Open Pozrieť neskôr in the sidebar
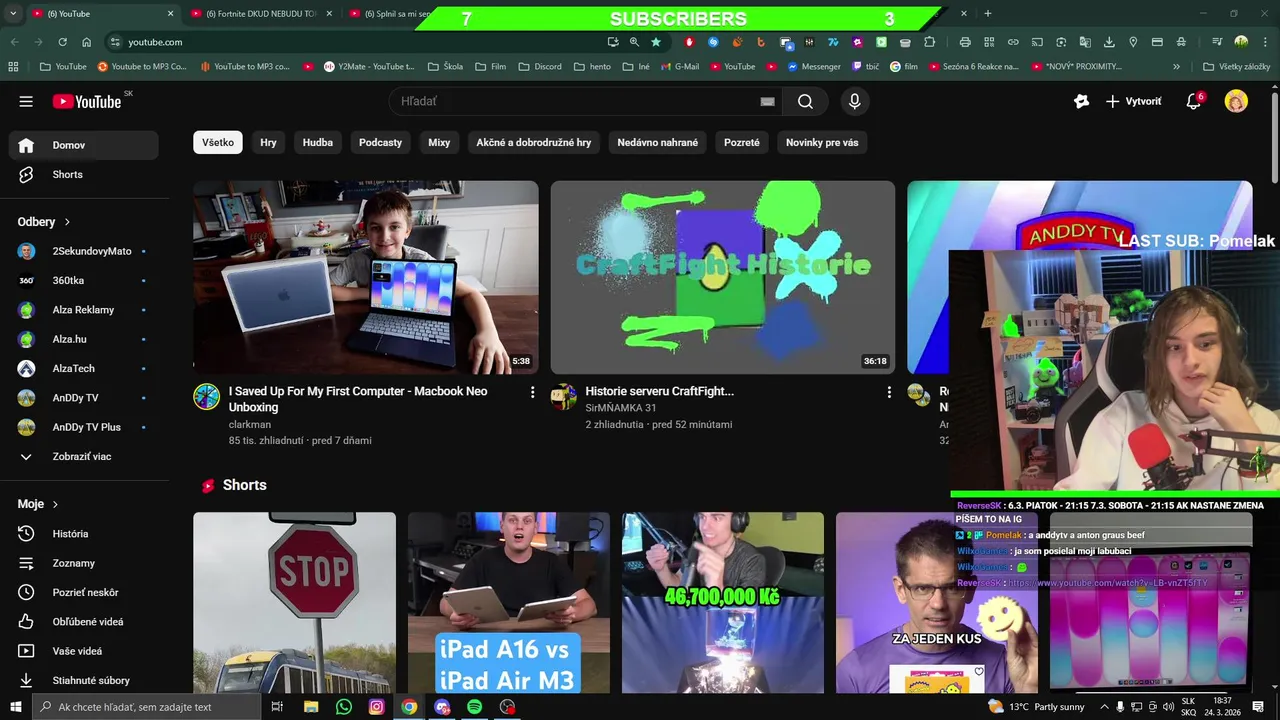The image size is (1280, 720). pos(84,592)
